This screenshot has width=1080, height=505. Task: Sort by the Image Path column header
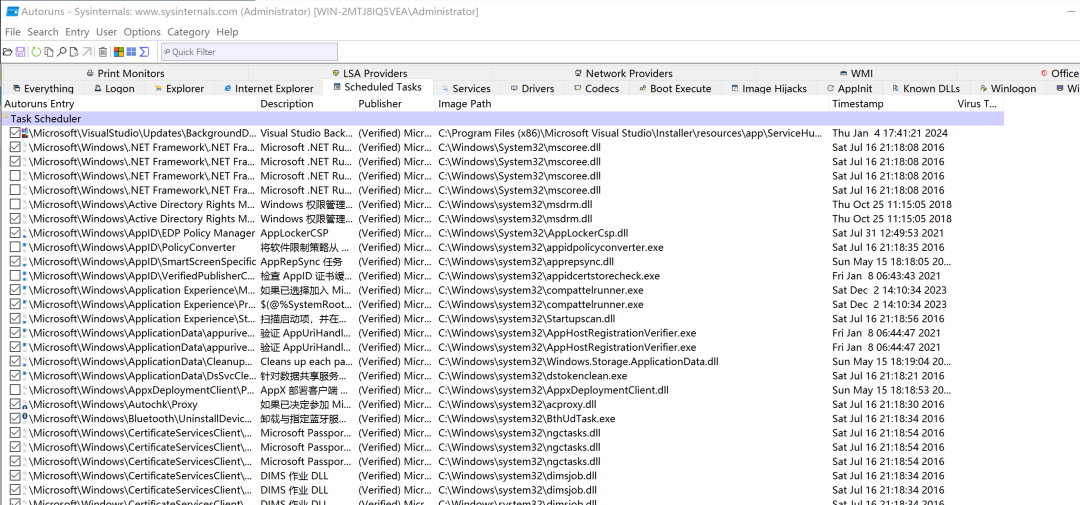click(632, 103)
